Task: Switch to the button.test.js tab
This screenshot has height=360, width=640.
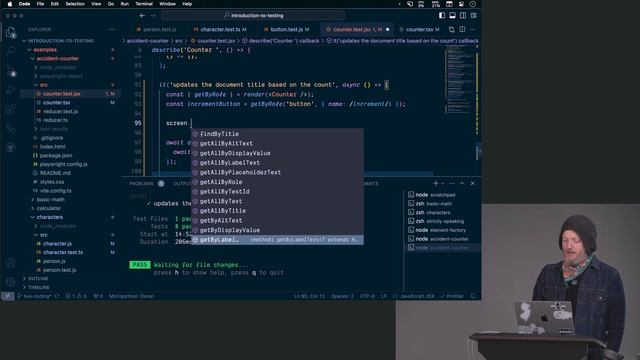Action: pos(286,29)
